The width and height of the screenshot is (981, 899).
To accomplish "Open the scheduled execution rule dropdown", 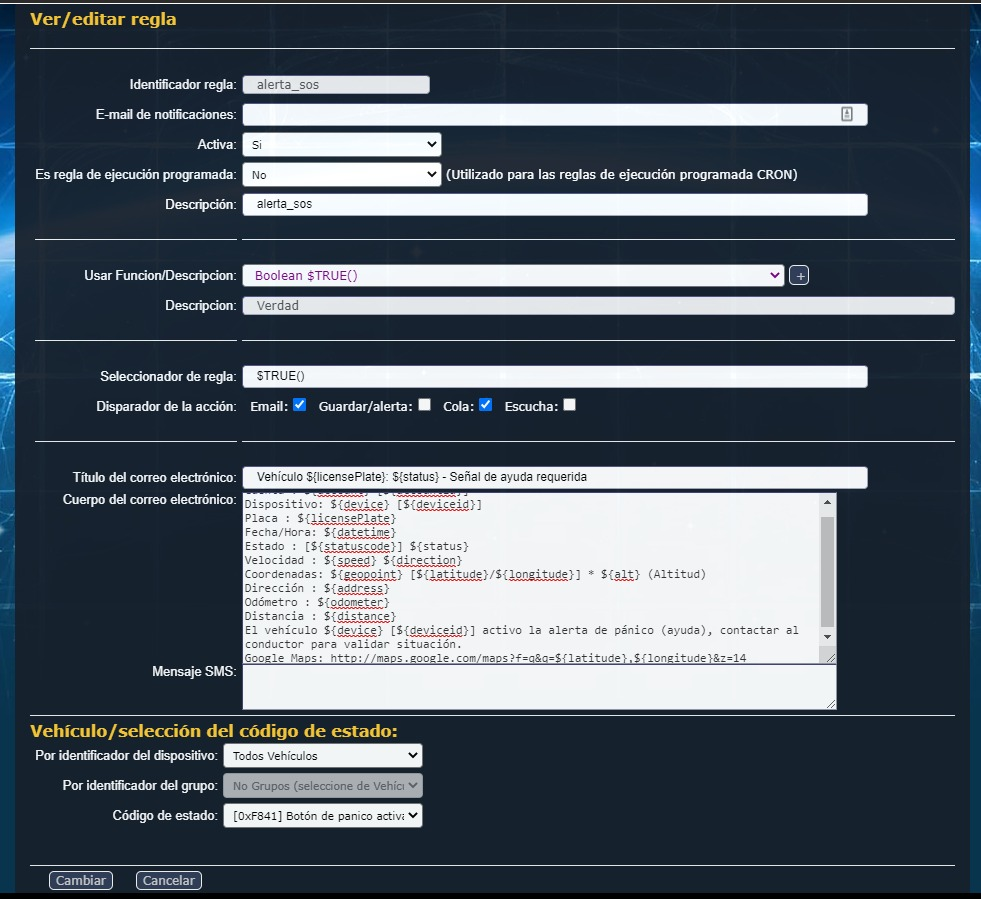I will (x=341, y=174).
